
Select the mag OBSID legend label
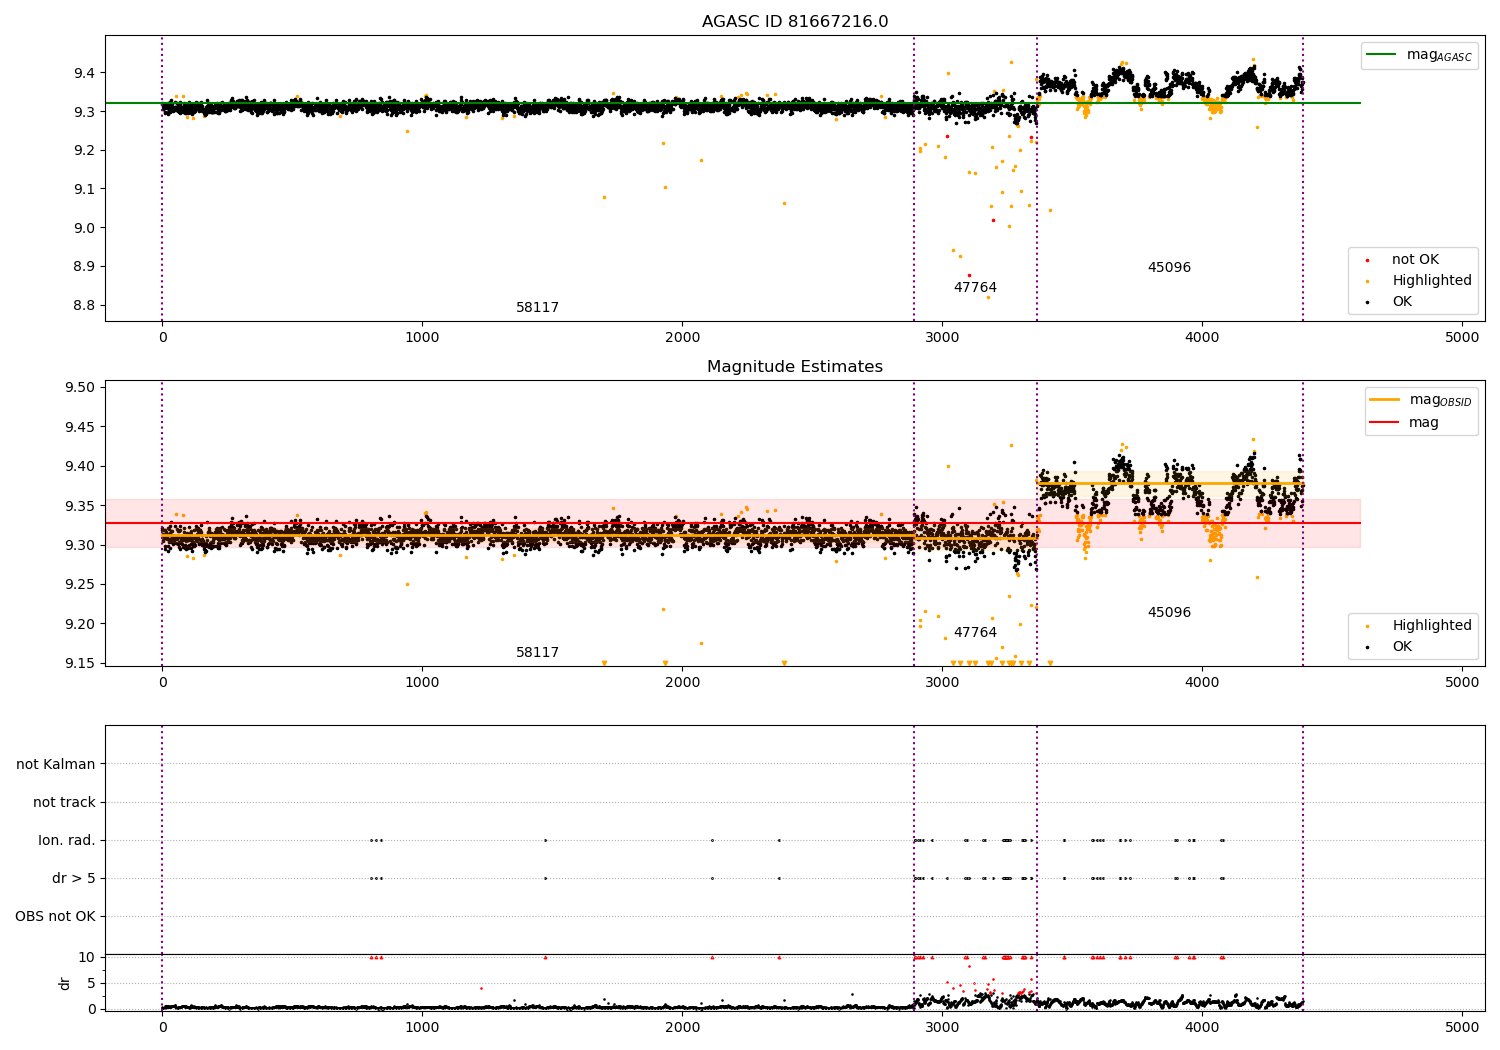click(x=1440, y=400)
